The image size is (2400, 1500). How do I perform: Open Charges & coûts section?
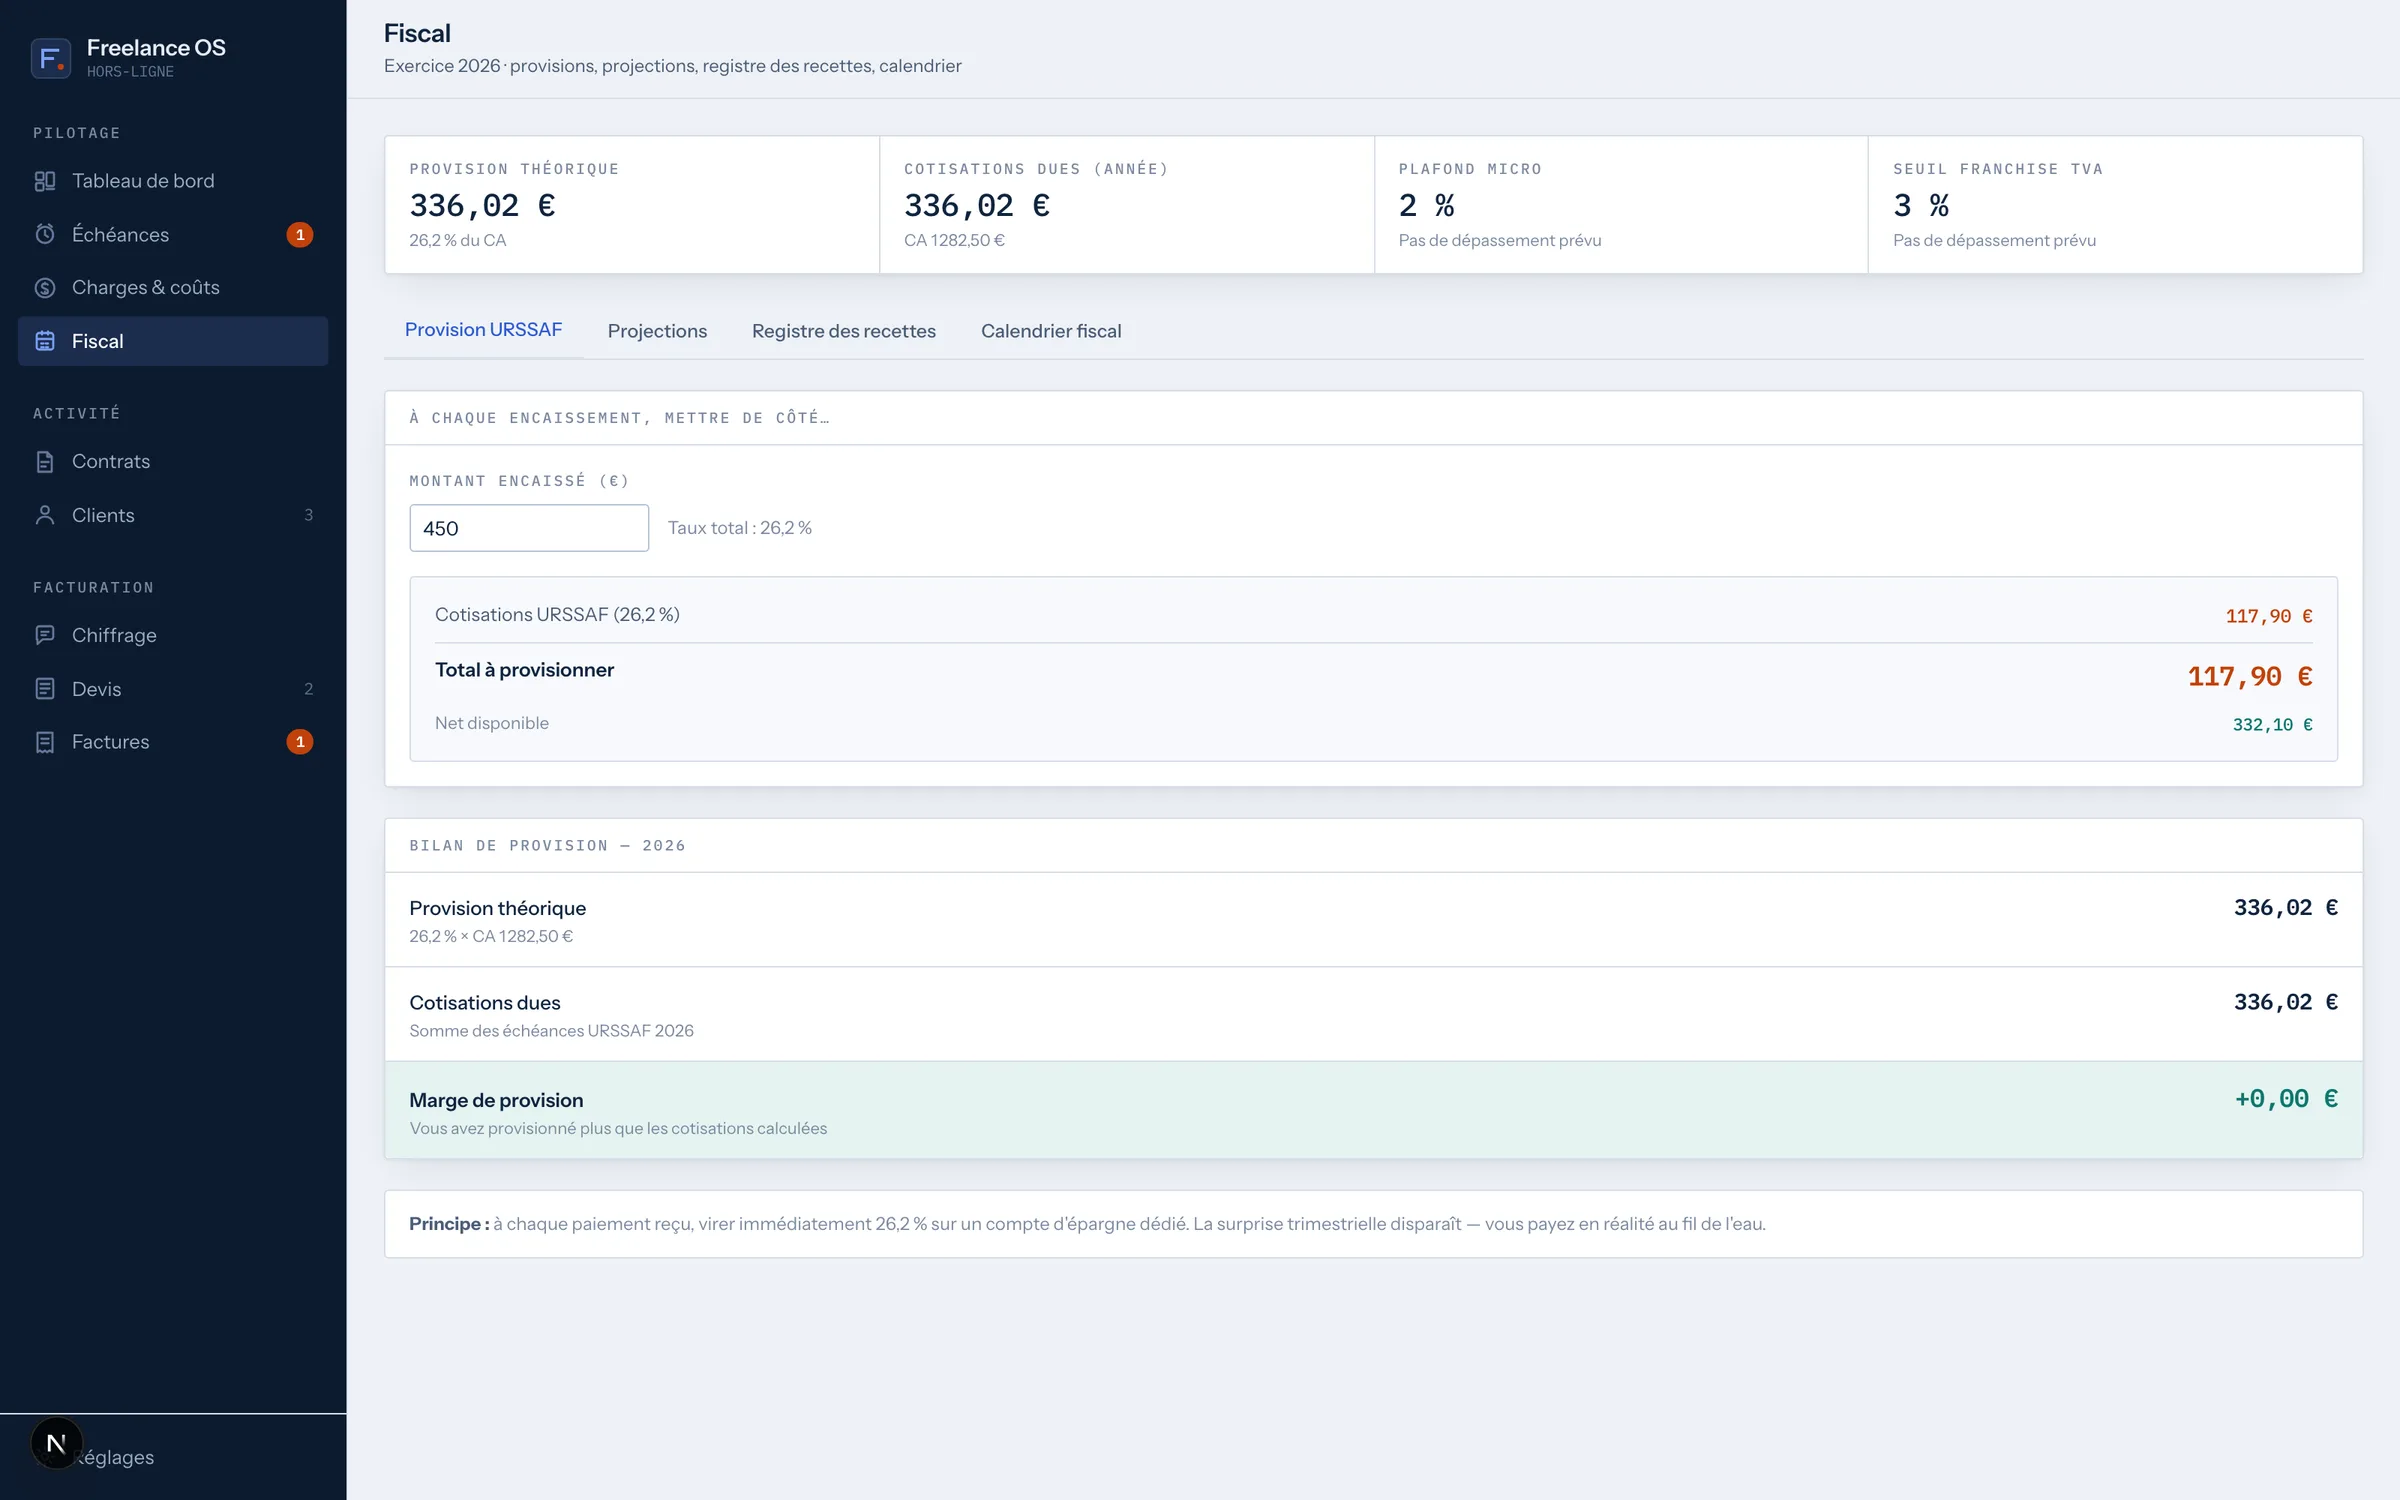pyautogui.click(x=173, y=288)
